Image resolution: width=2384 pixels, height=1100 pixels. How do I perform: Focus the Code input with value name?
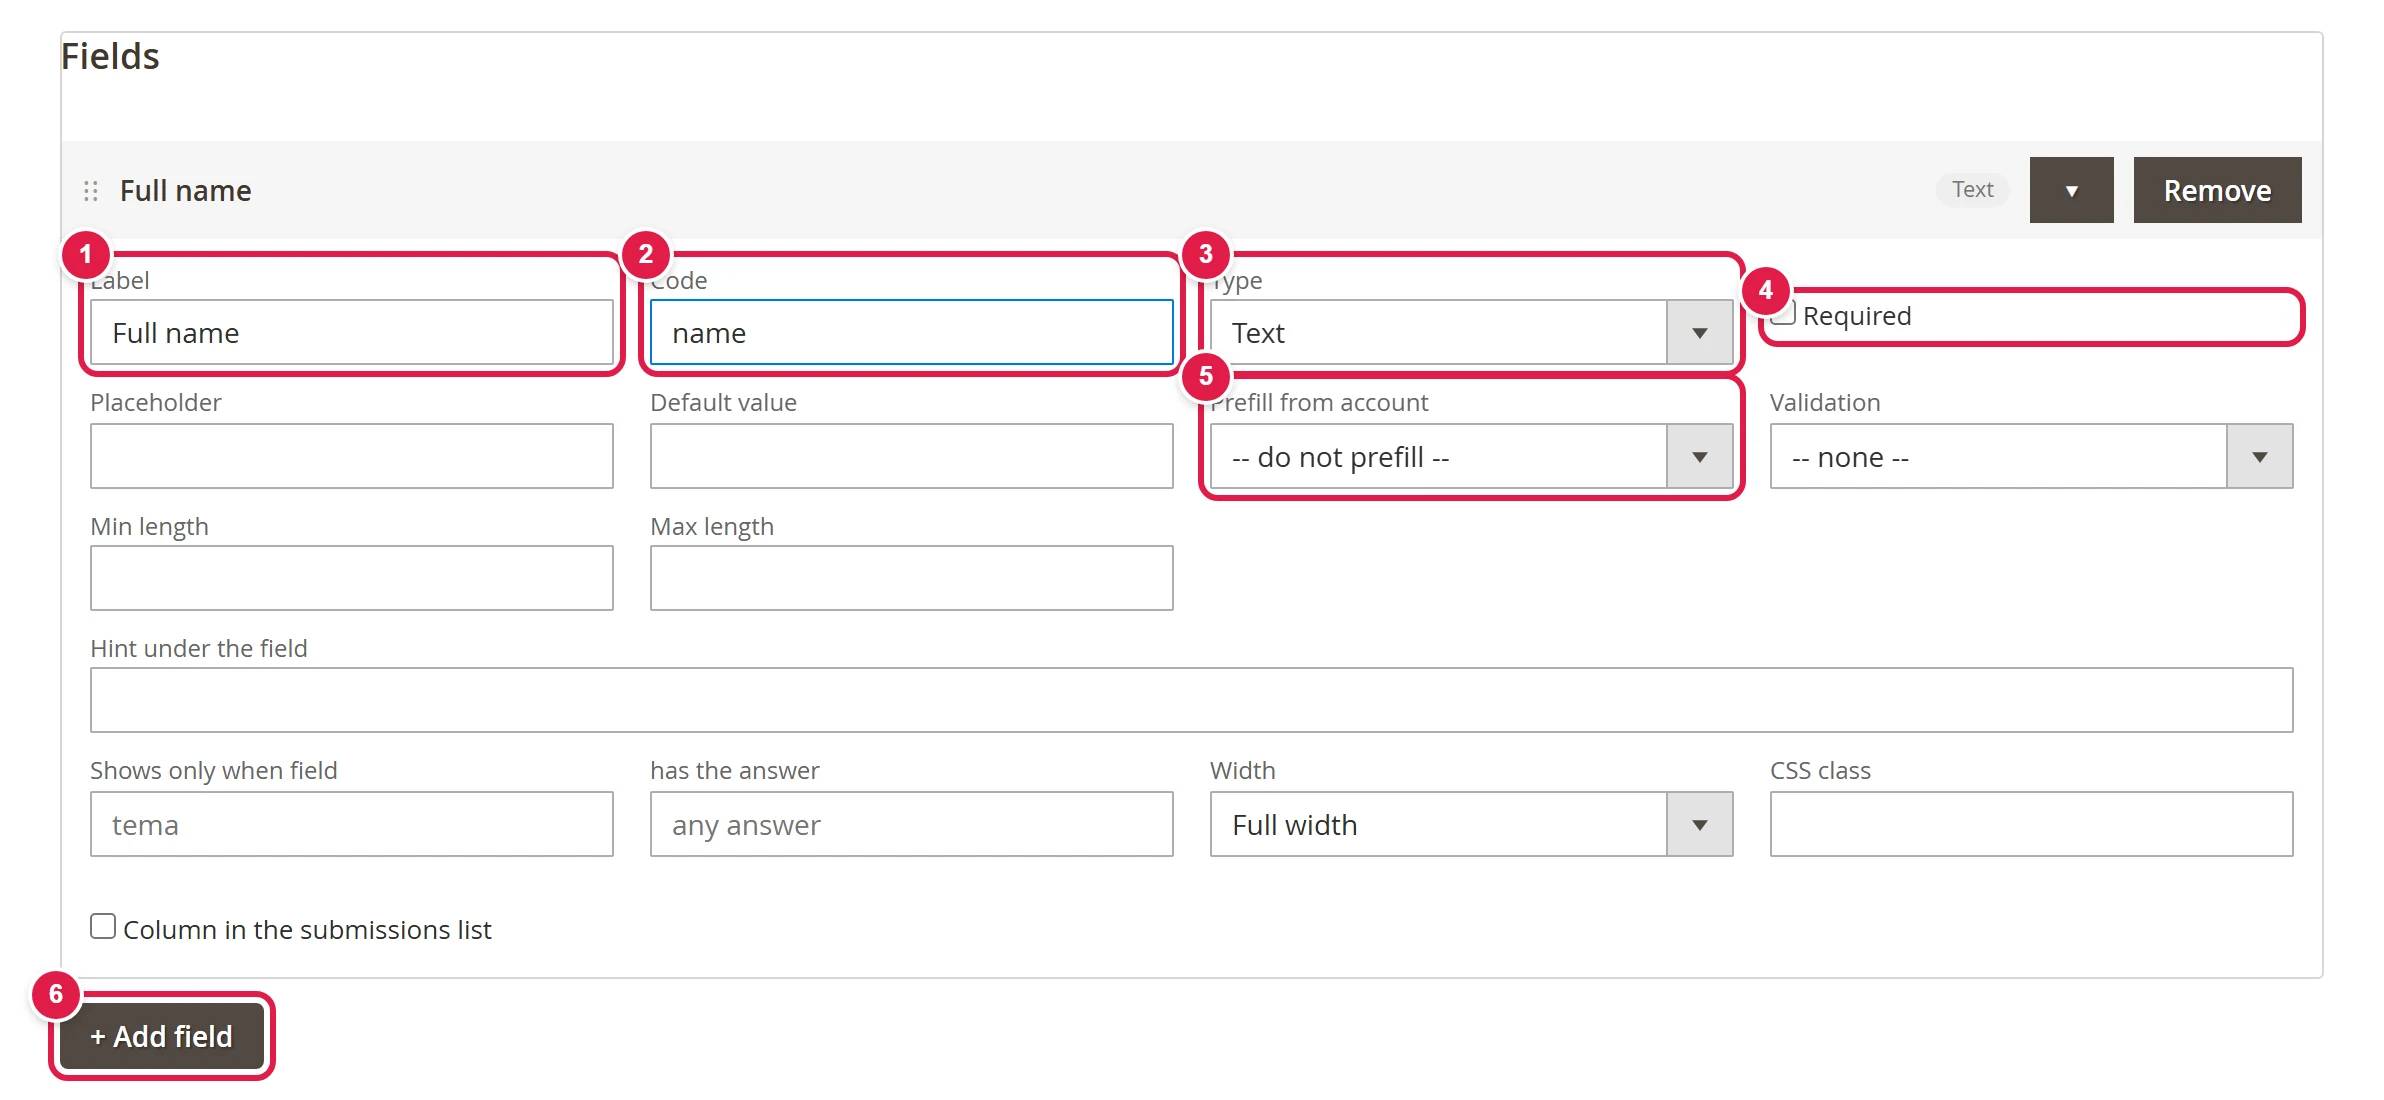pos(912,333)
